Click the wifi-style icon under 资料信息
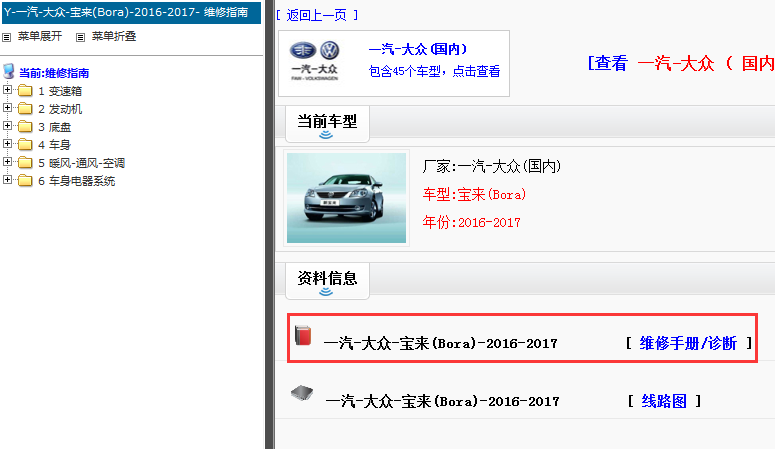Image resolution: width=775 pixels, height=449 pixels. 326,292
